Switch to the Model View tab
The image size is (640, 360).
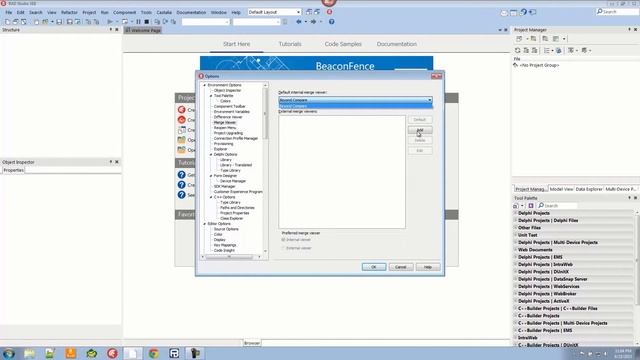click(x=561, y=189)
